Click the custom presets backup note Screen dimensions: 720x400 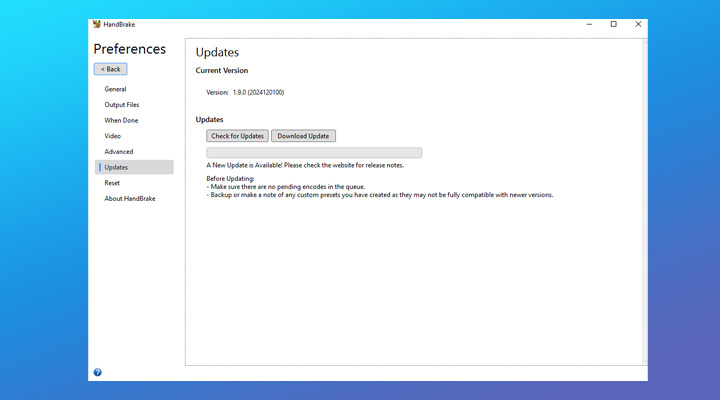coord(380,195)
